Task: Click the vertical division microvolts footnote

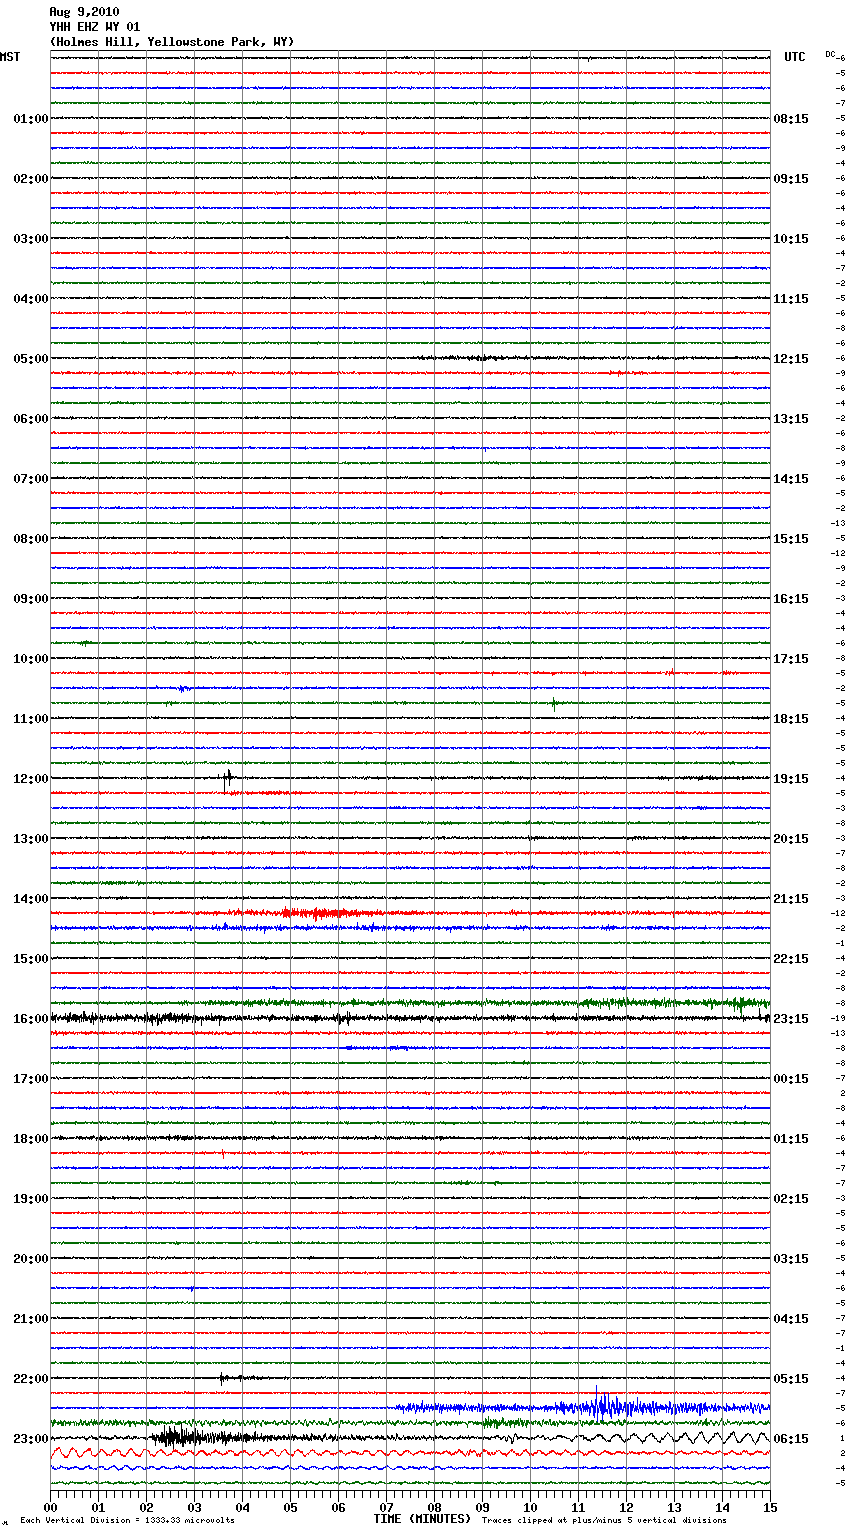Action: 127,1521
